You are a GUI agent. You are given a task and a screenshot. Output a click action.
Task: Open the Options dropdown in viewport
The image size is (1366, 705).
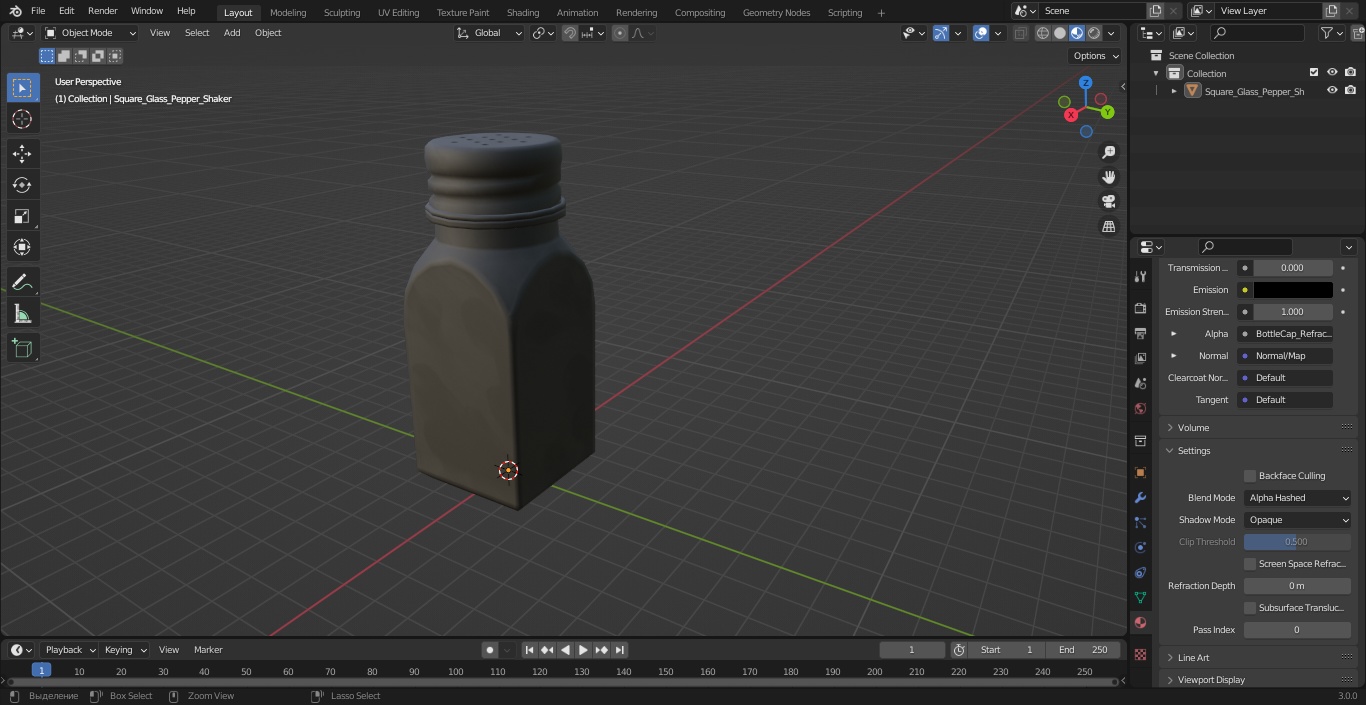click(x=1096, y=56)
